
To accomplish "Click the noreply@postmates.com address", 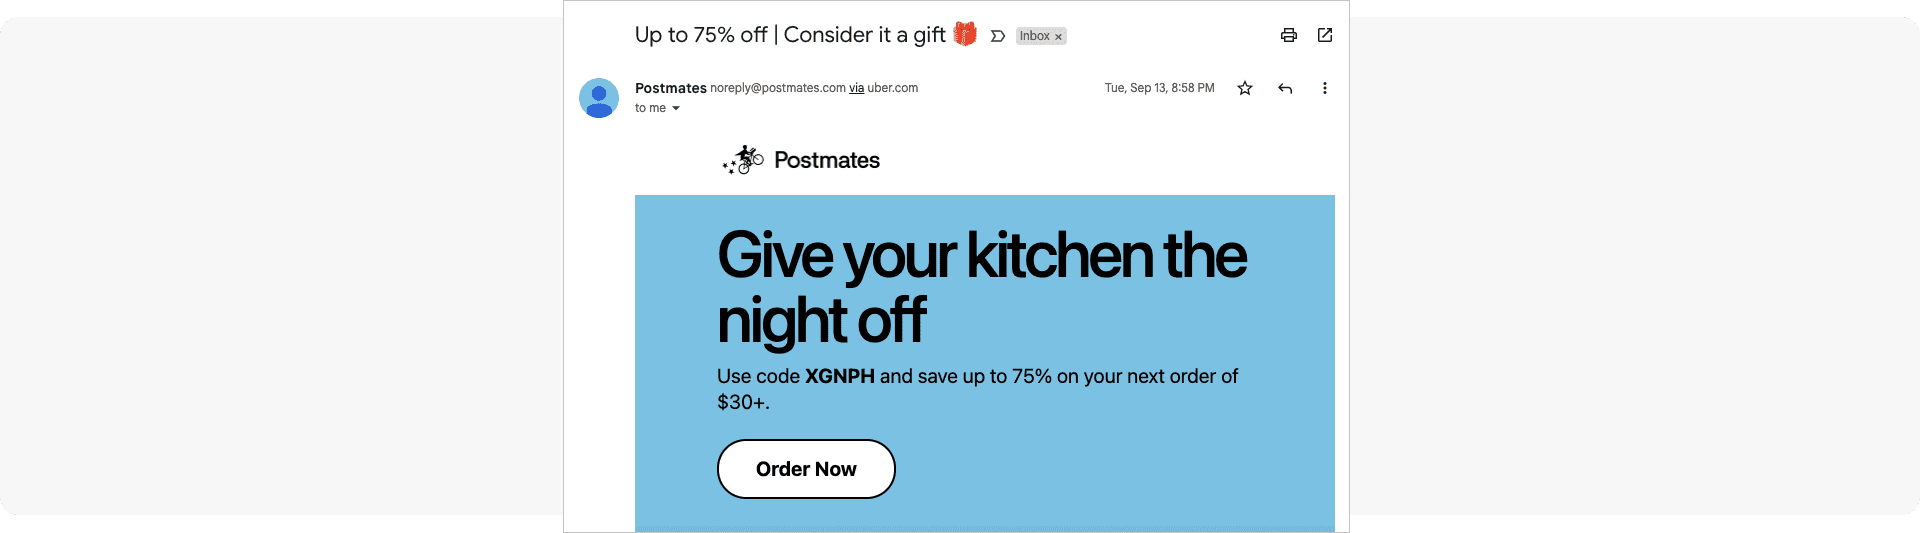I will coord(777,88).
